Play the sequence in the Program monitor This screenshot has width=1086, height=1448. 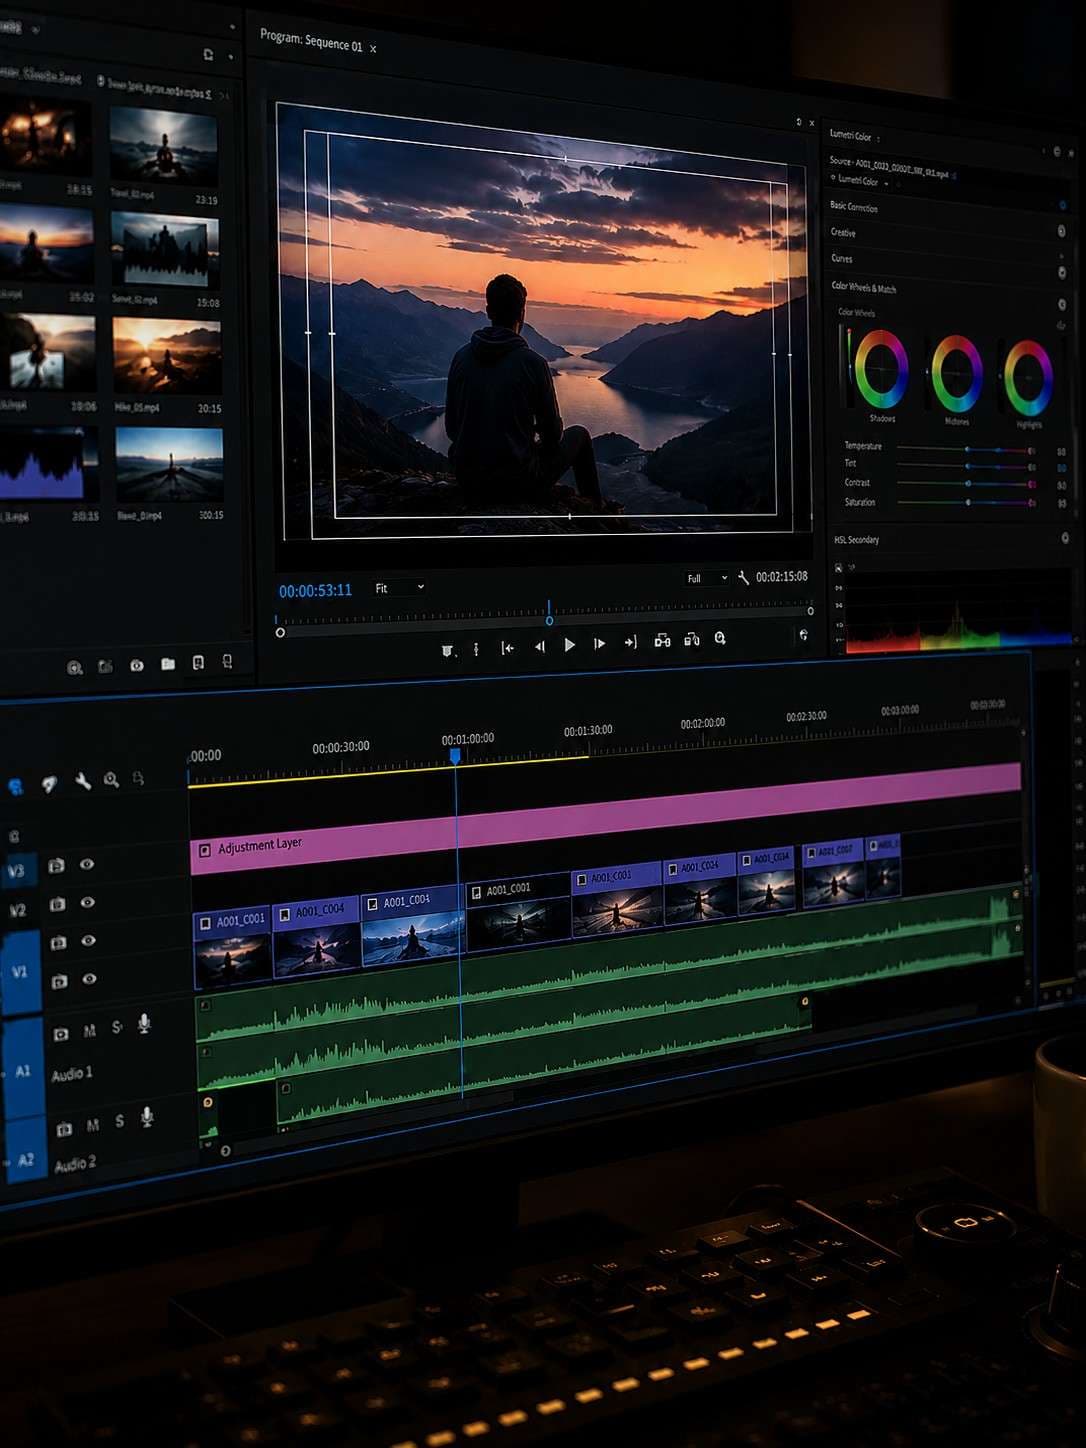569,645
